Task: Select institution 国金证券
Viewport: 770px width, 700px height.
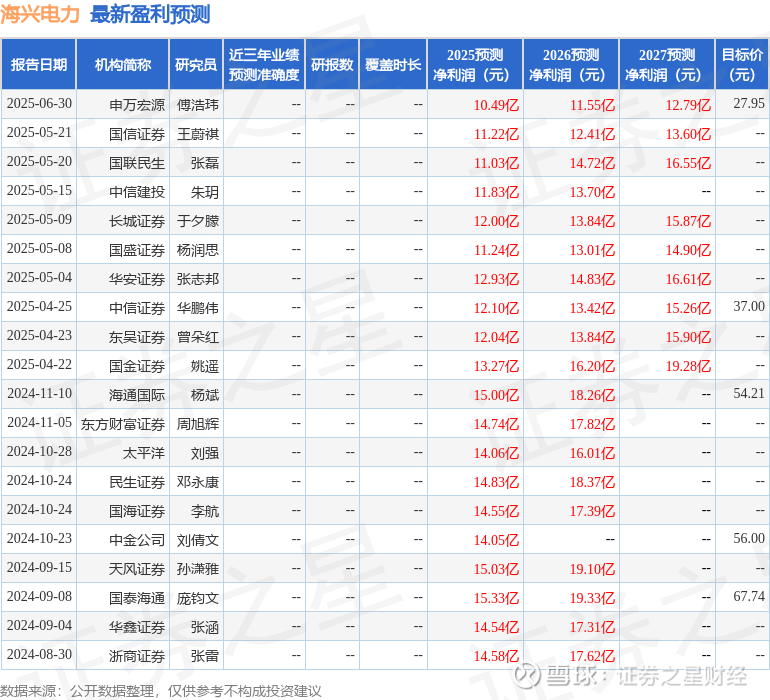Action: coord(137,365)
